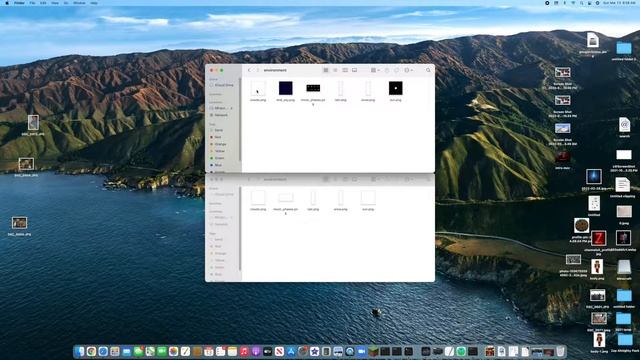Switch front Finder window to list view
This screenshot has height=360, width=640.
[x=335, y=70]
